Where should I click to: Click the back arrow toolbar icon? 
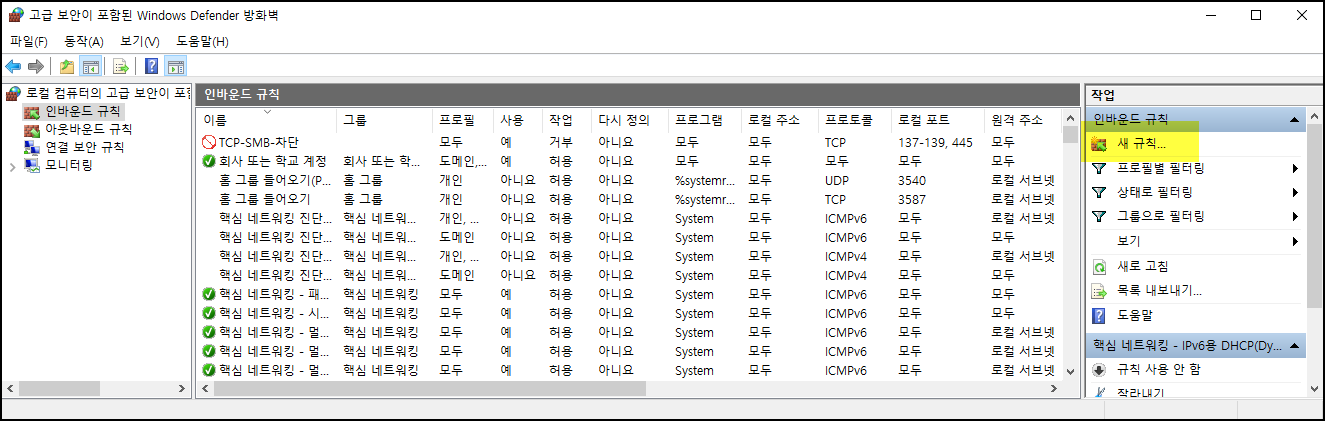coord(13,67)
